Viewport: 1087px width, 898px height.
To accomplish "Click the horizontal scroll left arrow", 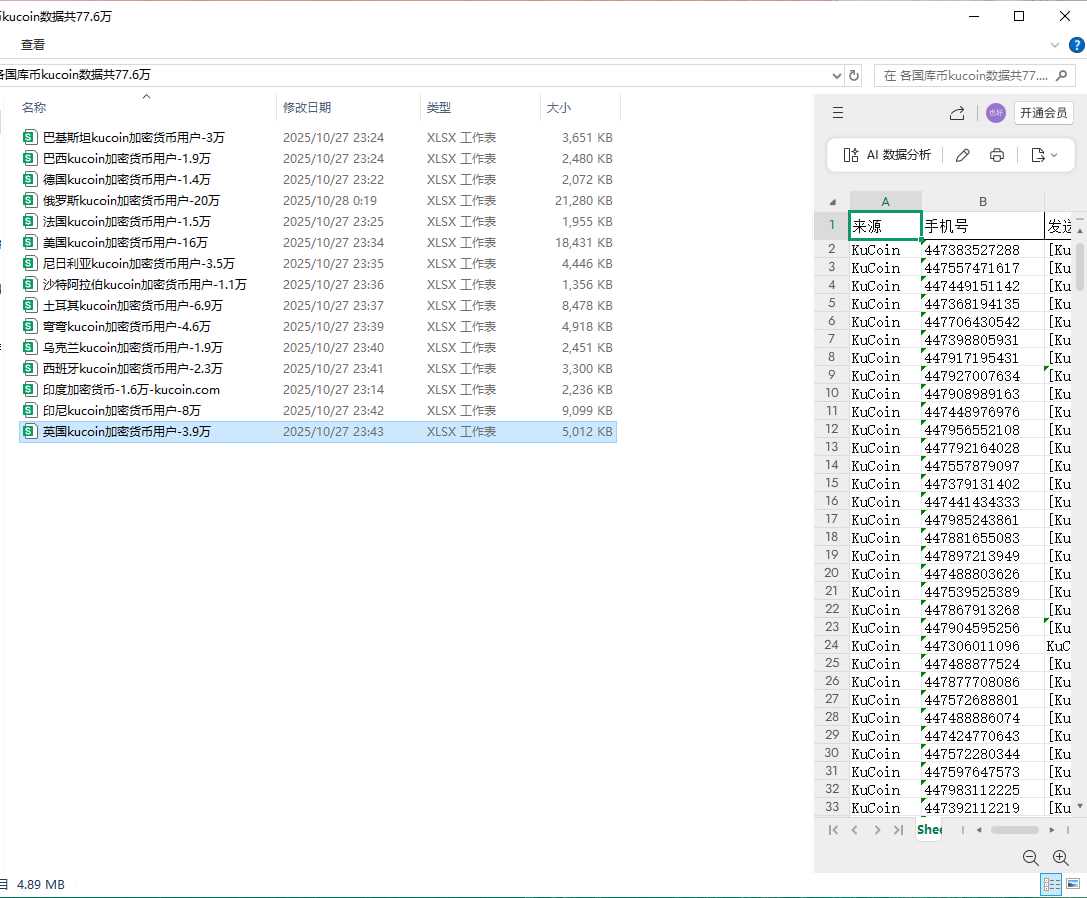I will tap(979, 830).
